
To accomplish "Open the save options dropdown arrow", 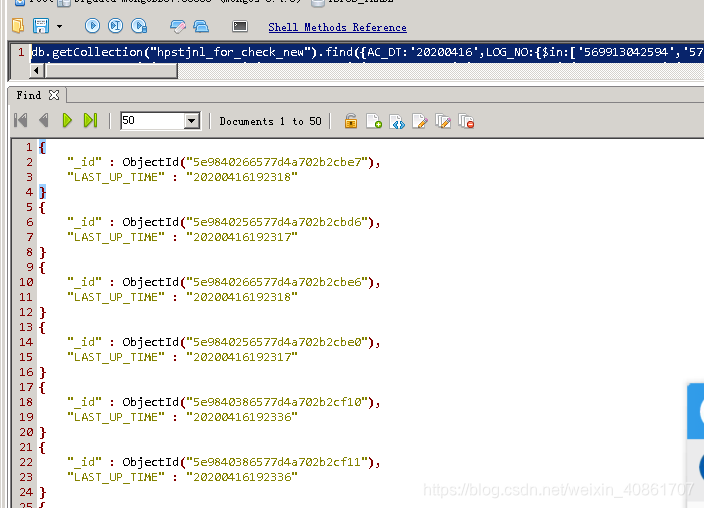I will pyautogui.click(x=59, y=27).
